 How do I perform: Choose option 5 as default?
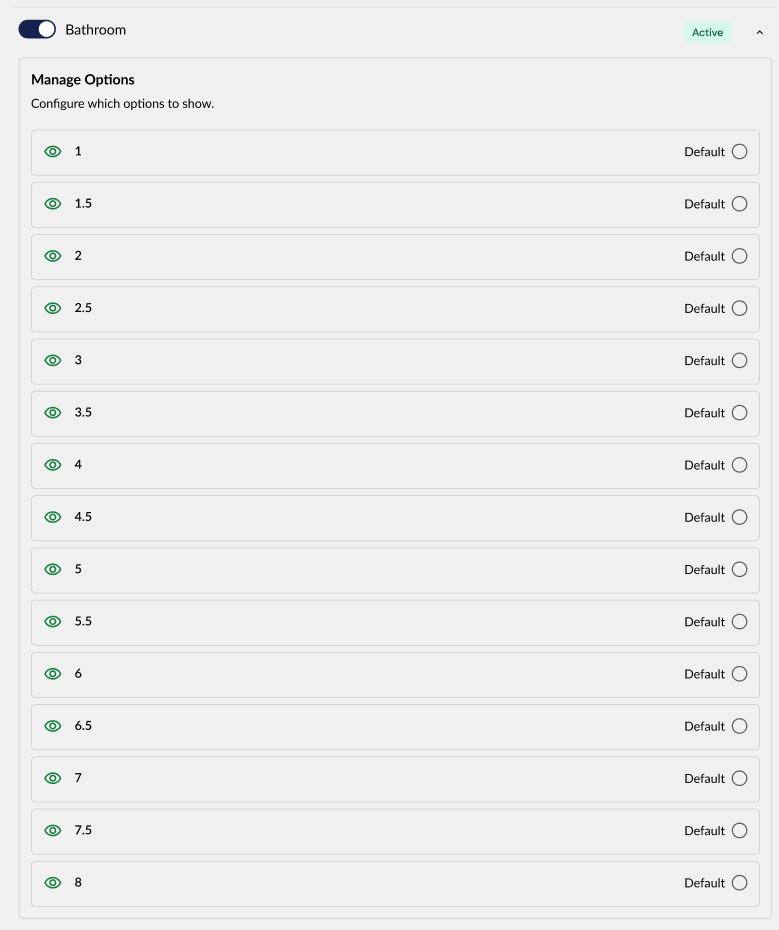point(739,570)
